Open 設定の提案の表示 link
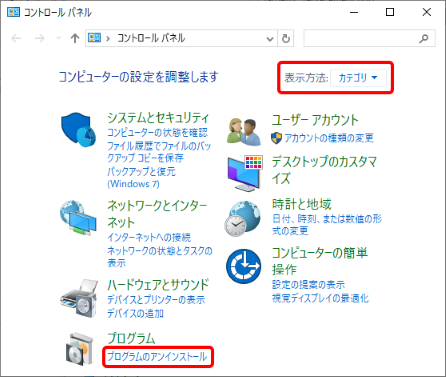 click(x=308, y=285)
